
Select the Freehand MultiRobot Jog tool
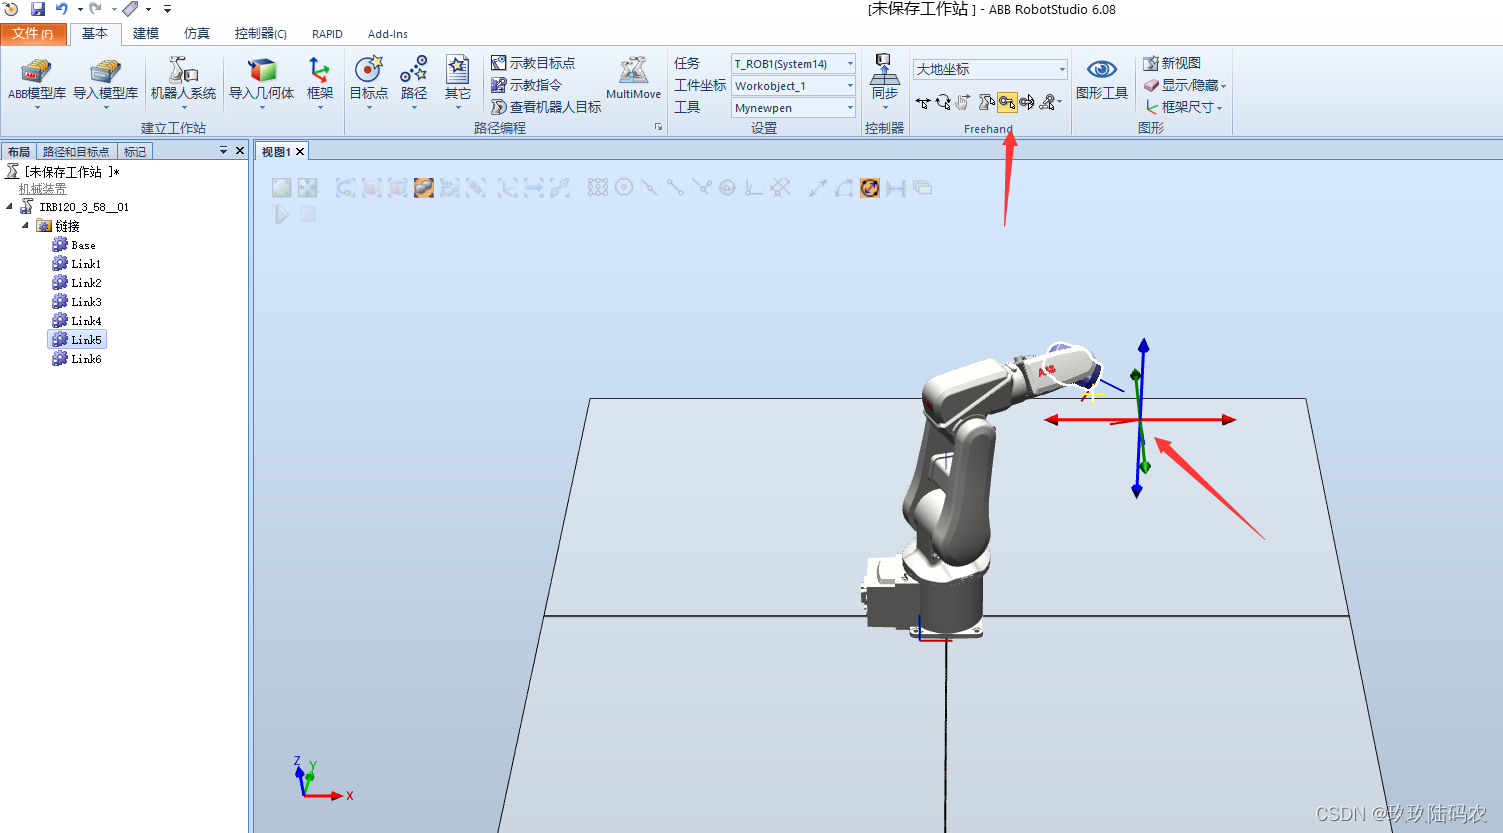click(x=1047, y=102)
